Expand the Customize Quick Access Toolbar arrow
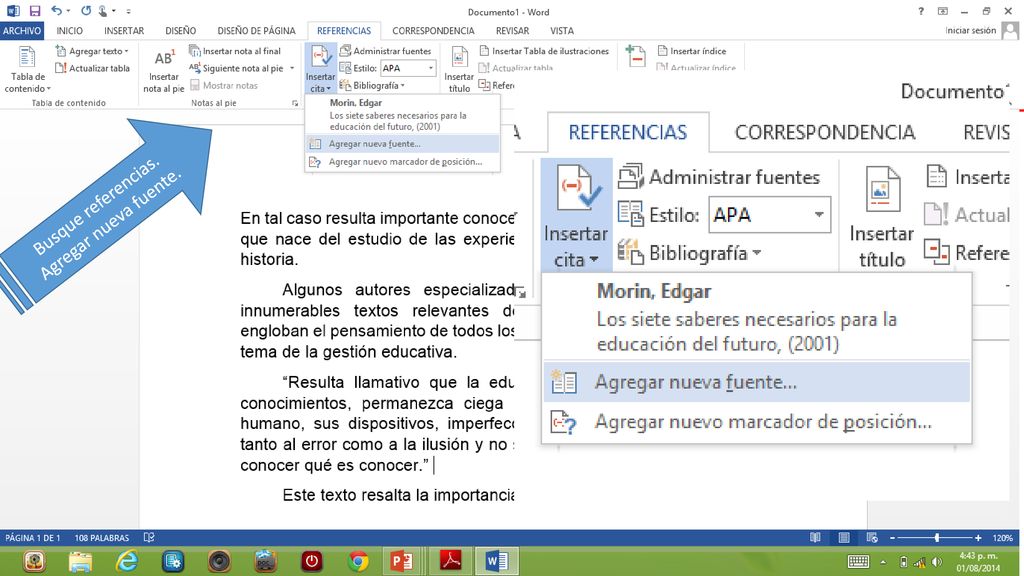 pyautogui.click(x=129, y=12)
